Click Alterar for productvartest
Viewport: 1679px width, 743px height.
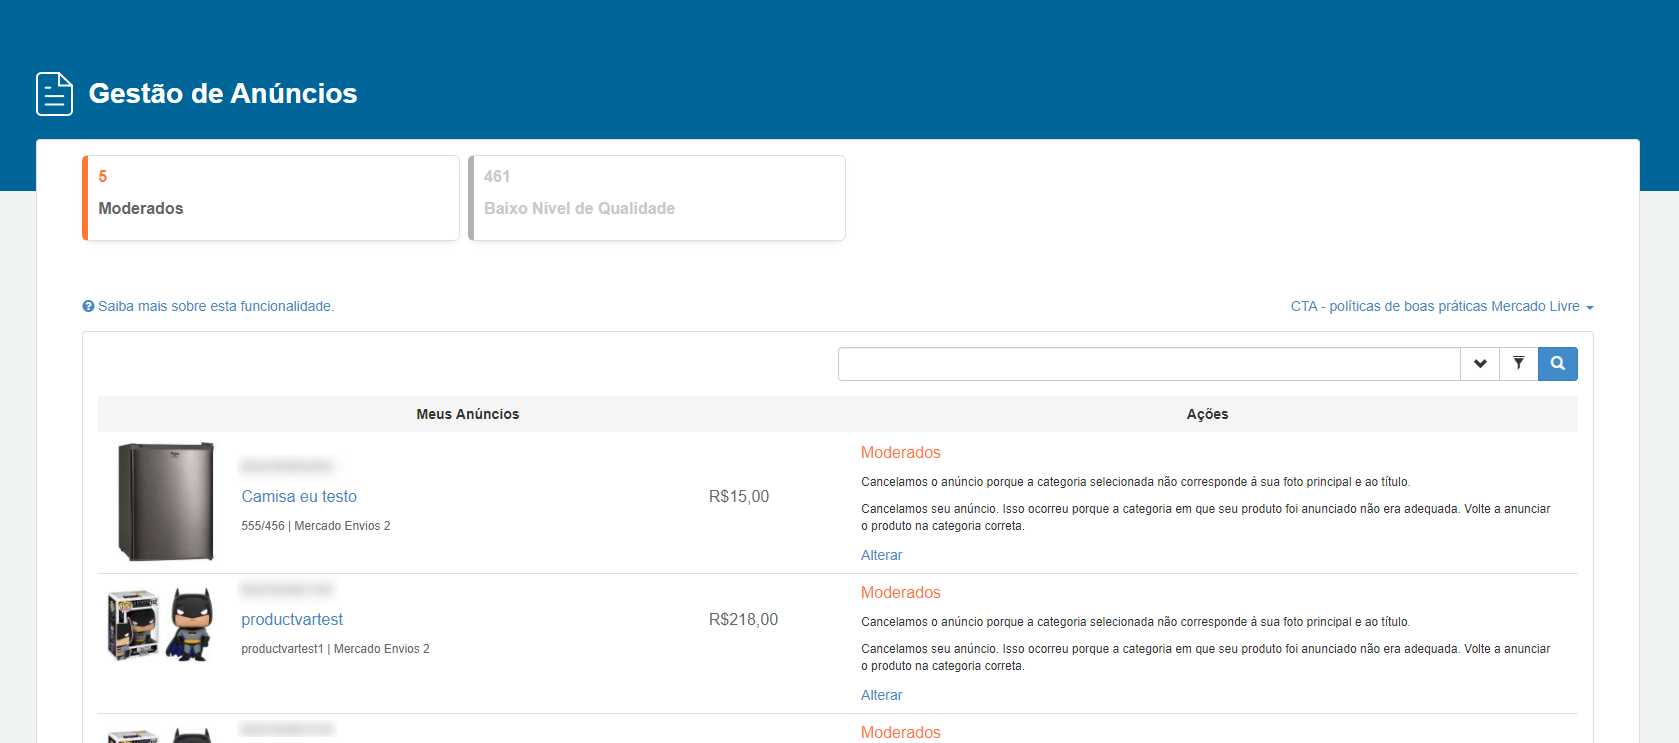881,695
